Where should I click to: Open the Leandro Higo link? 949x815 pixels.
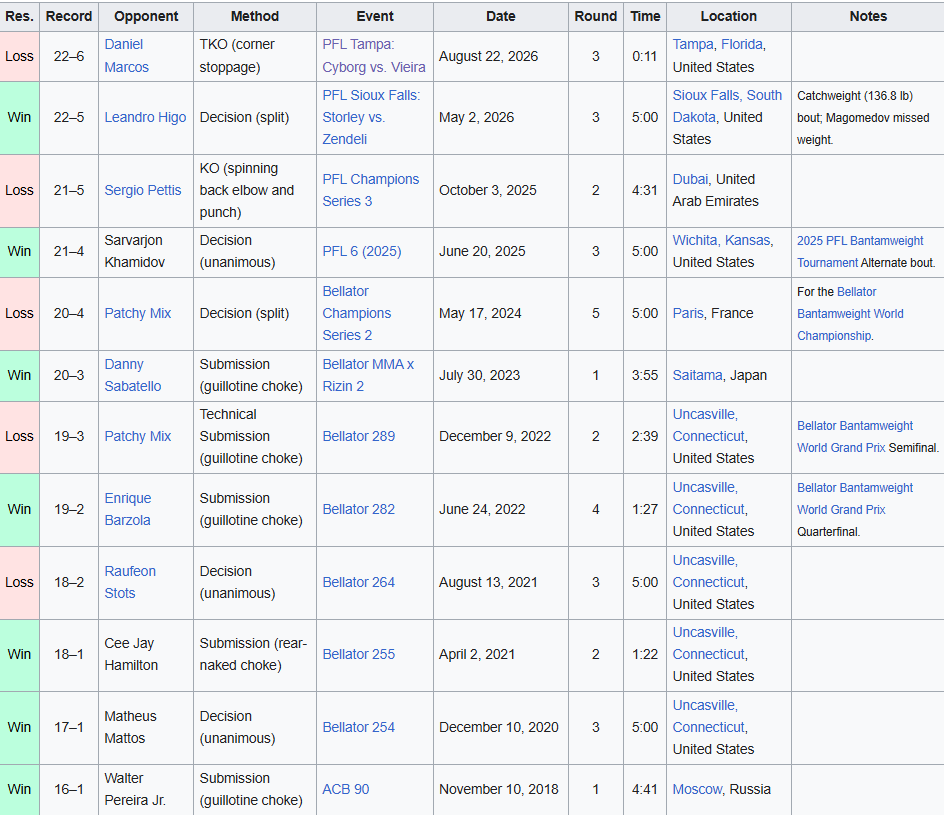point(145,117)
